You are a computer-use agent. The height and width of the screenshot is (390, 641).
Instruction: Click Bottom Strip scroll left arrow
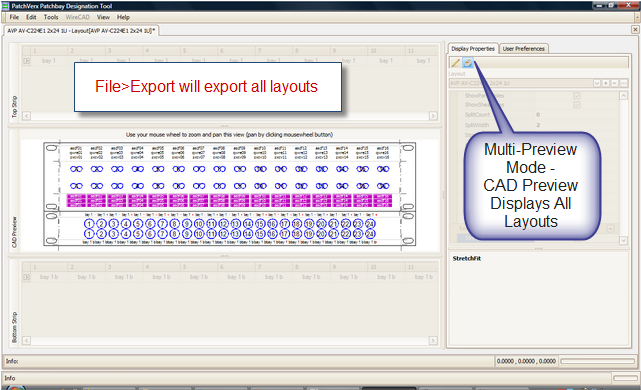point(26,341)
